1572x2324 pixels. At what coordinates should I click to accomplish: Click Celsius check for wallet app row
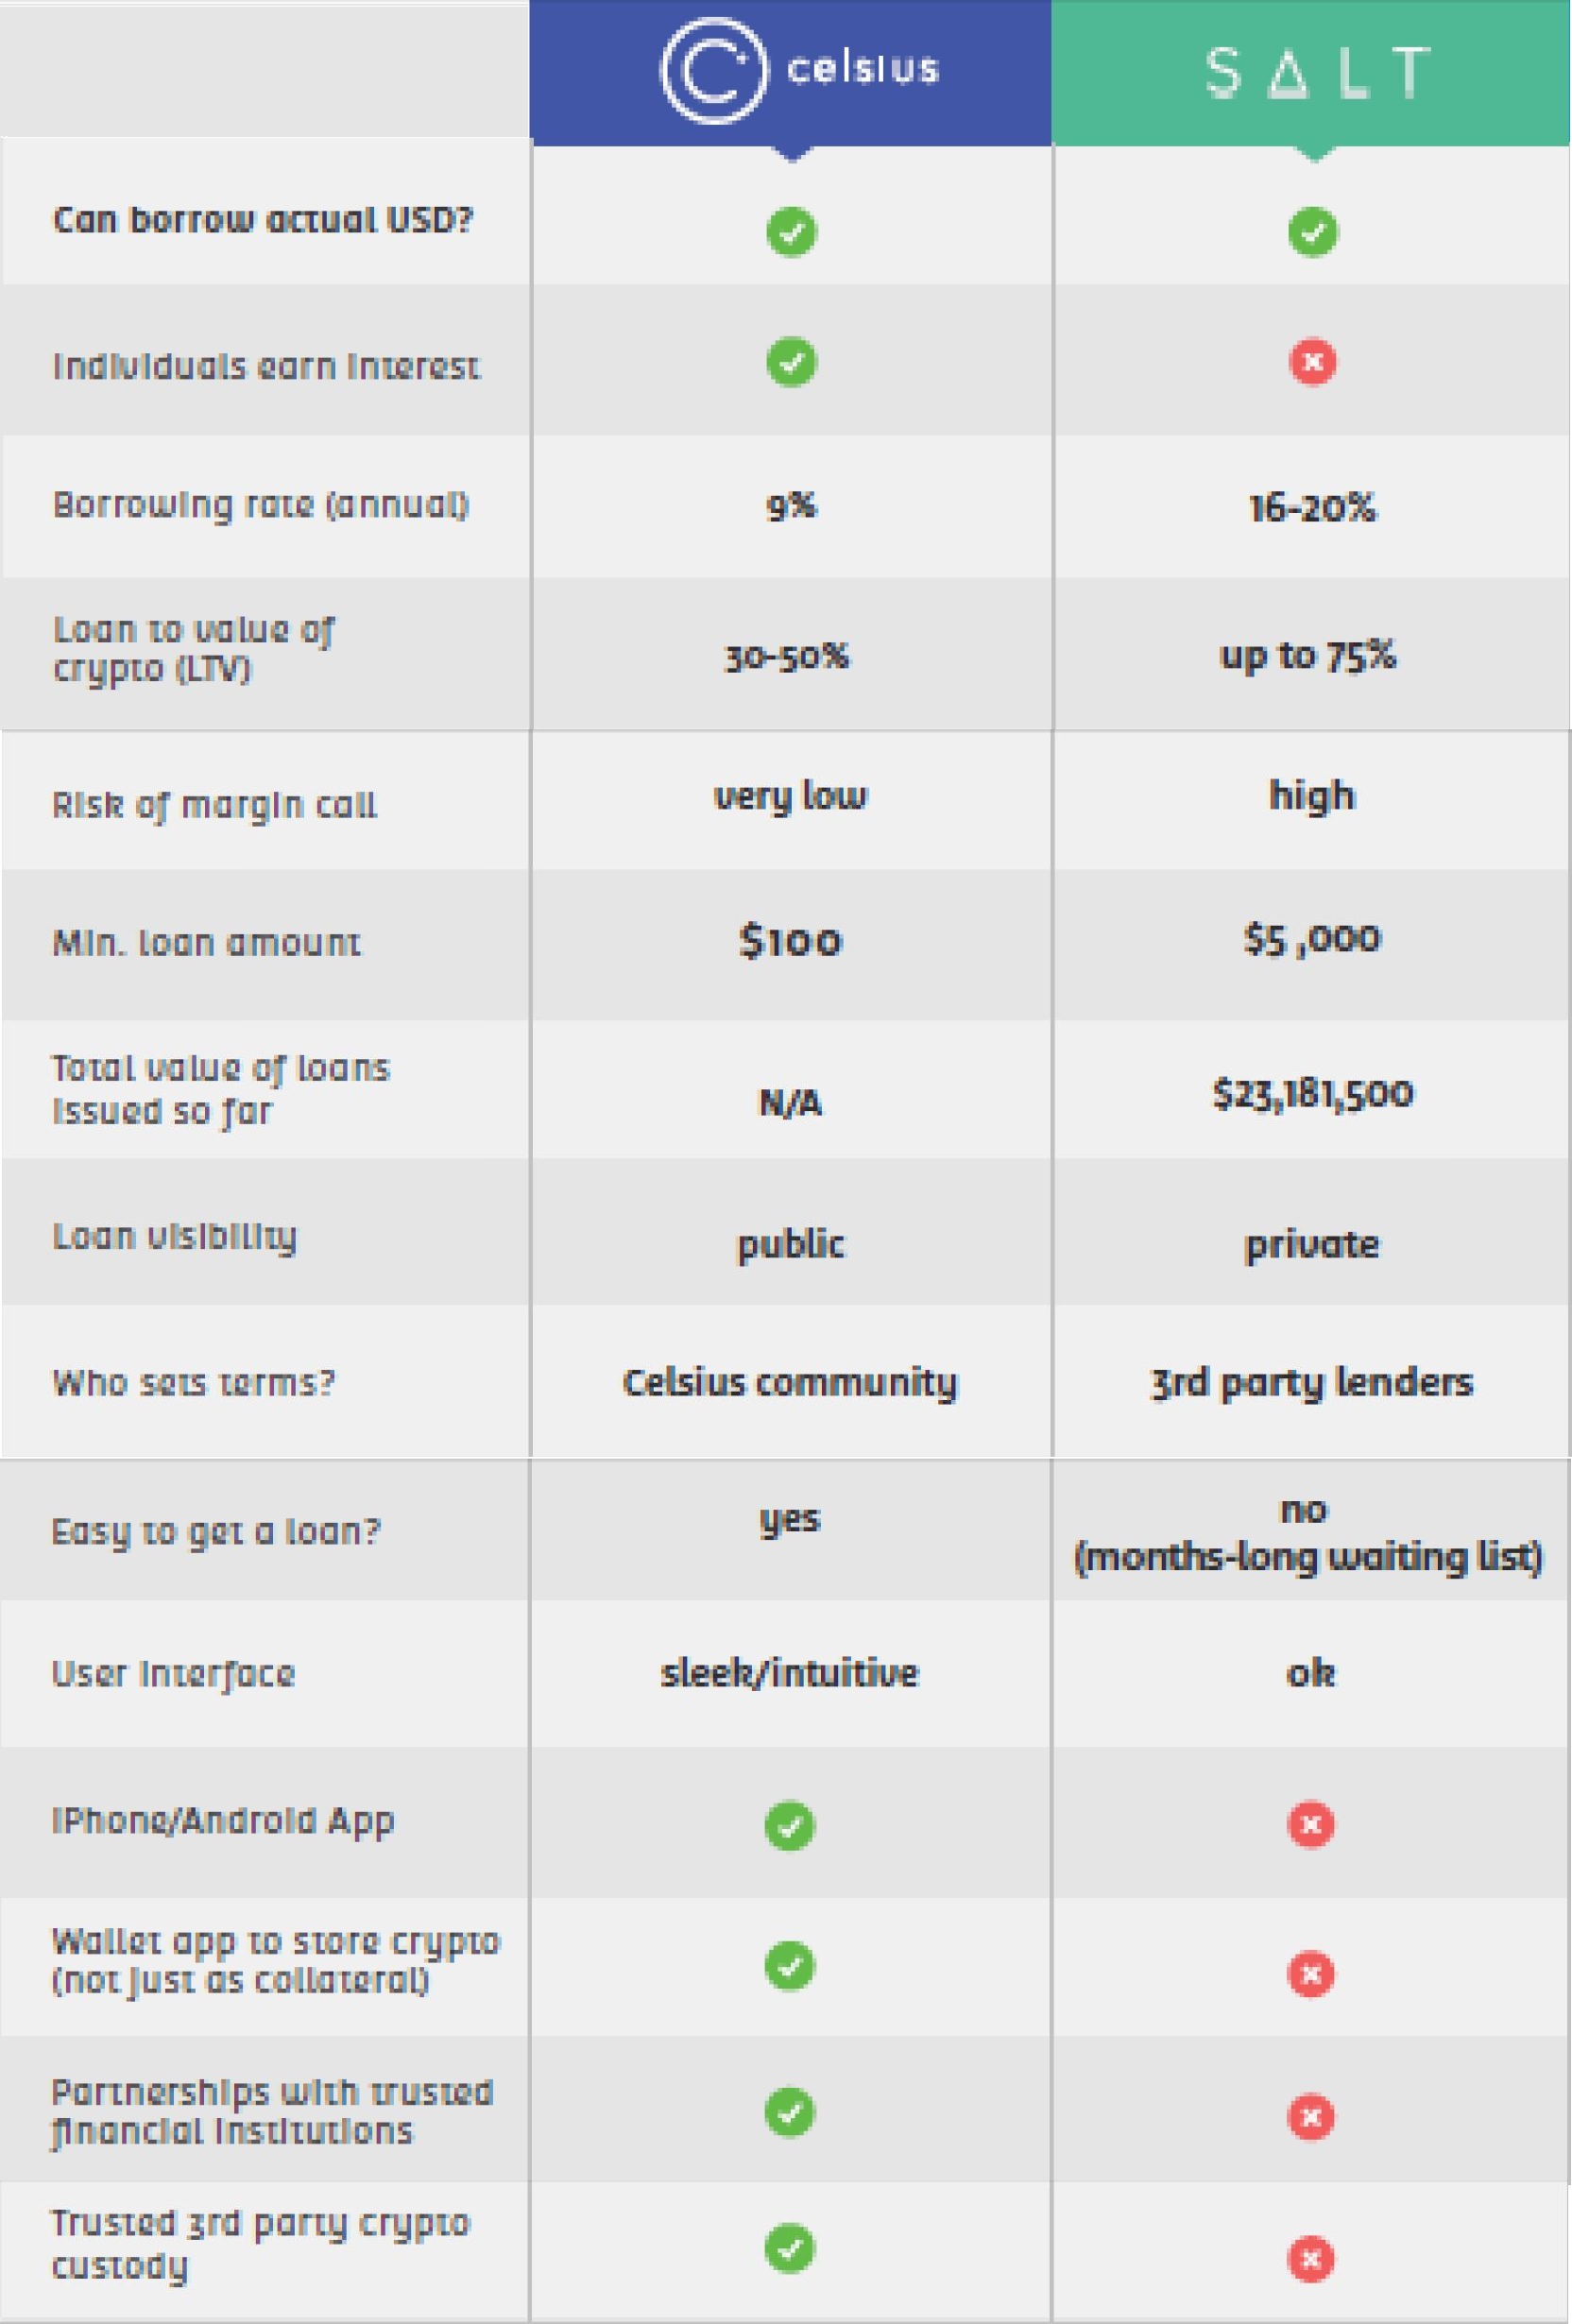pos(790,1967)
